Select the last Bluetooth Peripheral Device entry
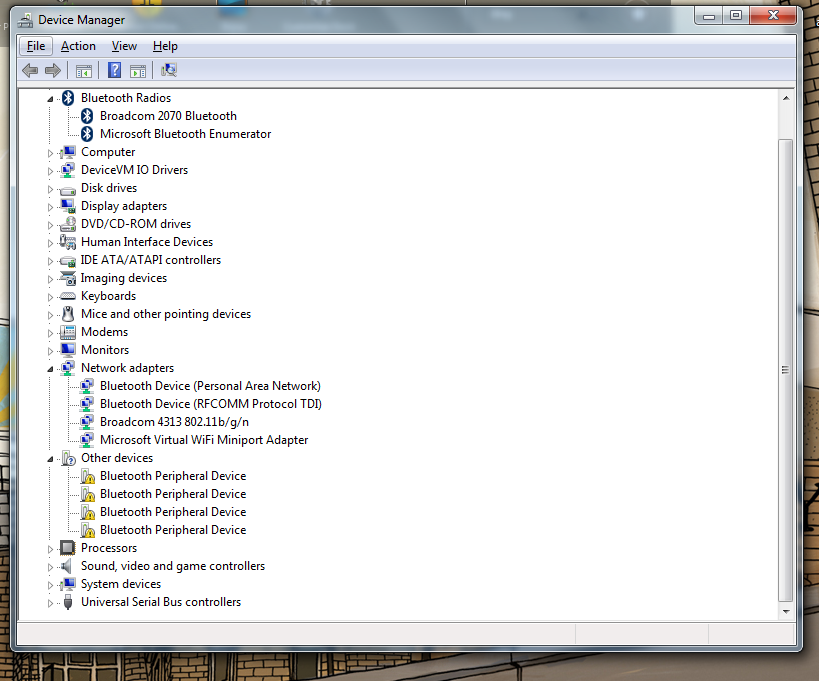The height and width of the screenshot is (681, 819). pos(173,530)
